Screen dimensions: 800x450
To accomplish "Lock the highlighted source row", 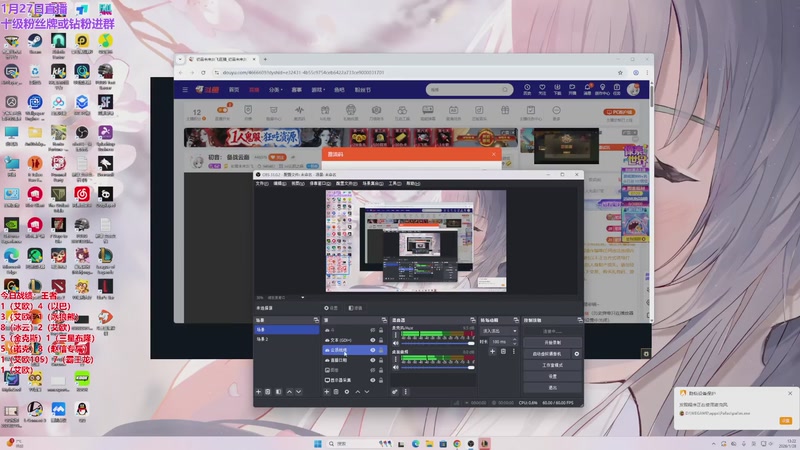I will click(x=381, y=350).
